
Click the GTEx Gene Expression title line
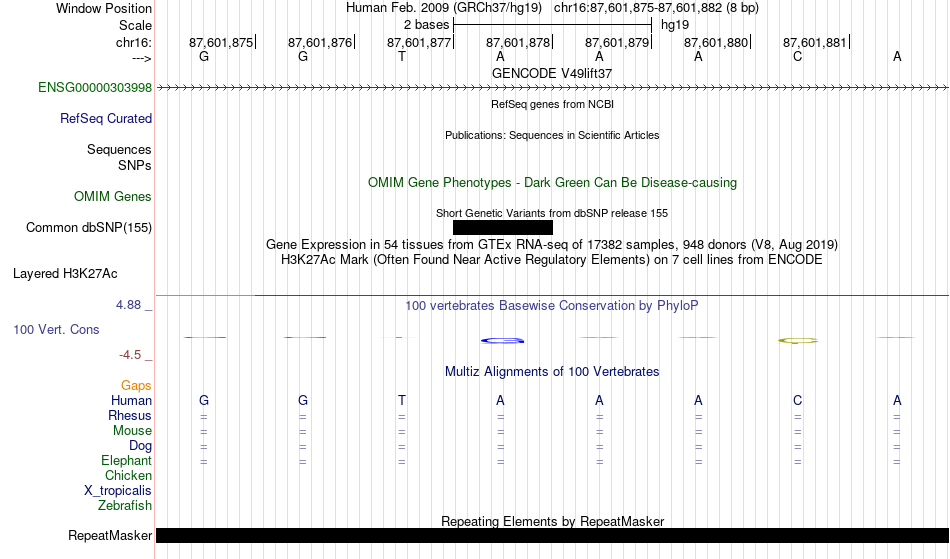(x=552, y=245)
